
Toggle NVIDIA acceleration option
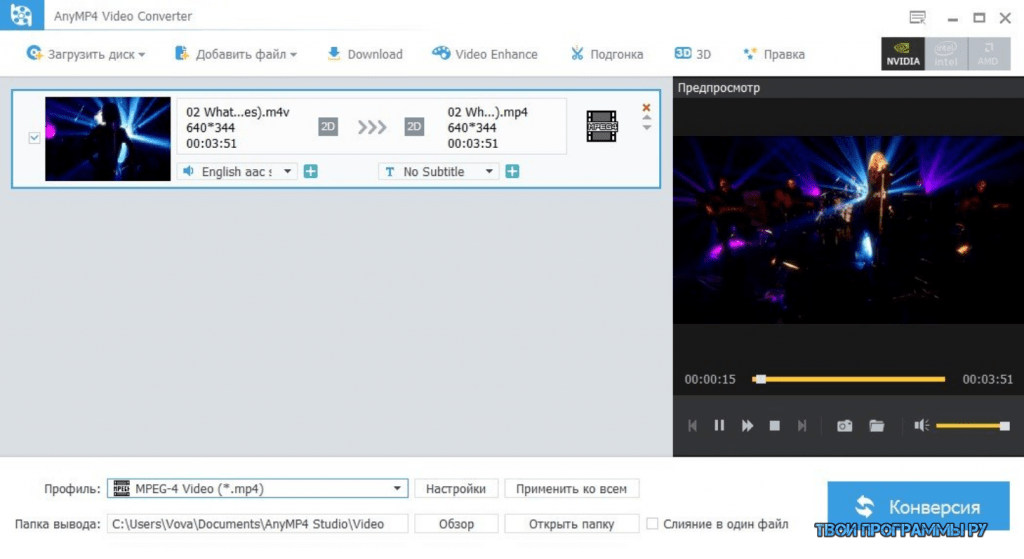tap(902, 54)
